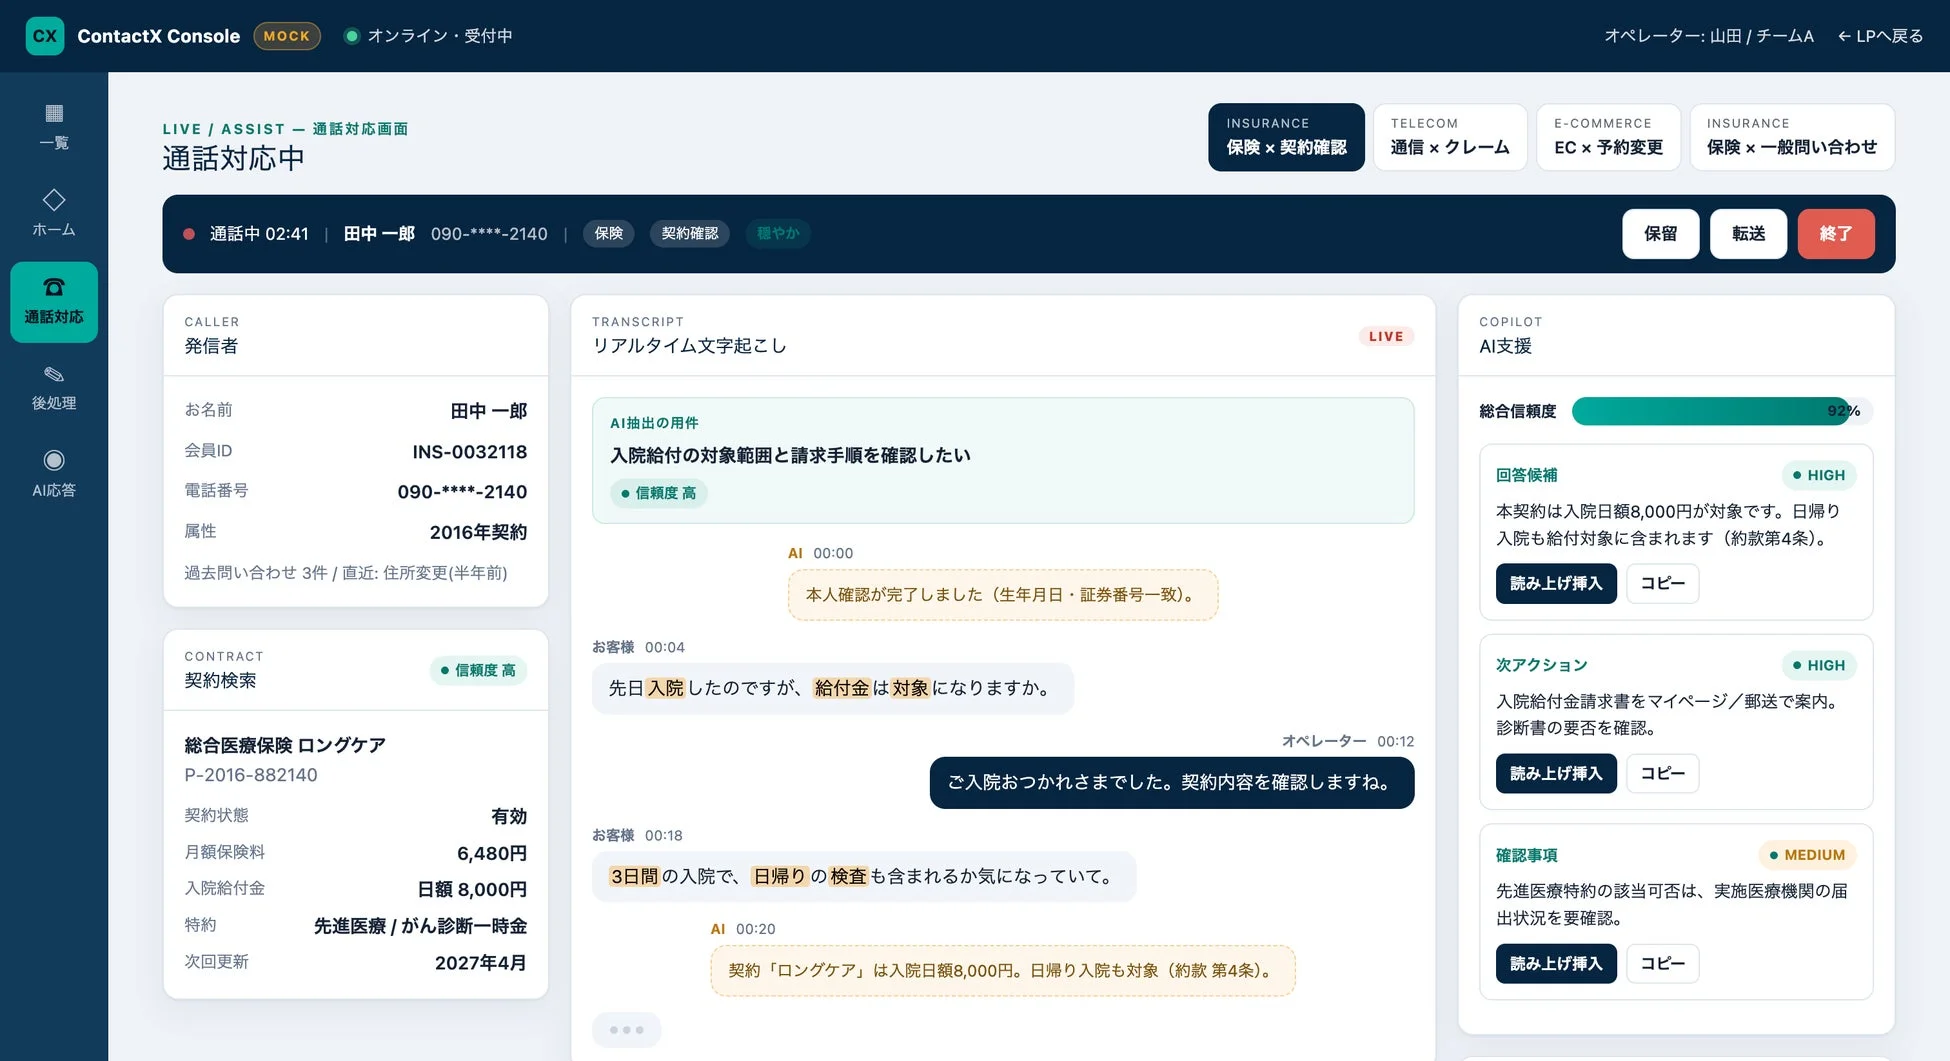1950x1061 pixels.
Task: Open 後処理 in the sidebar
Action: click(x=54, y=387)
